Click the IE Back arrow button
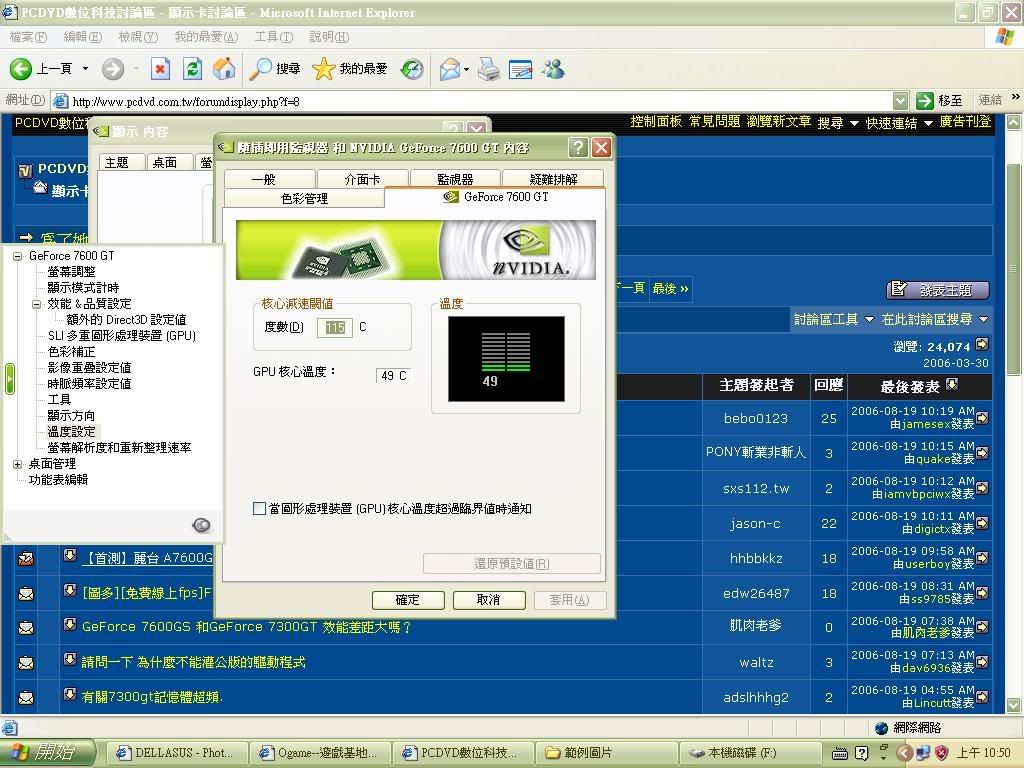 point(22,69)
